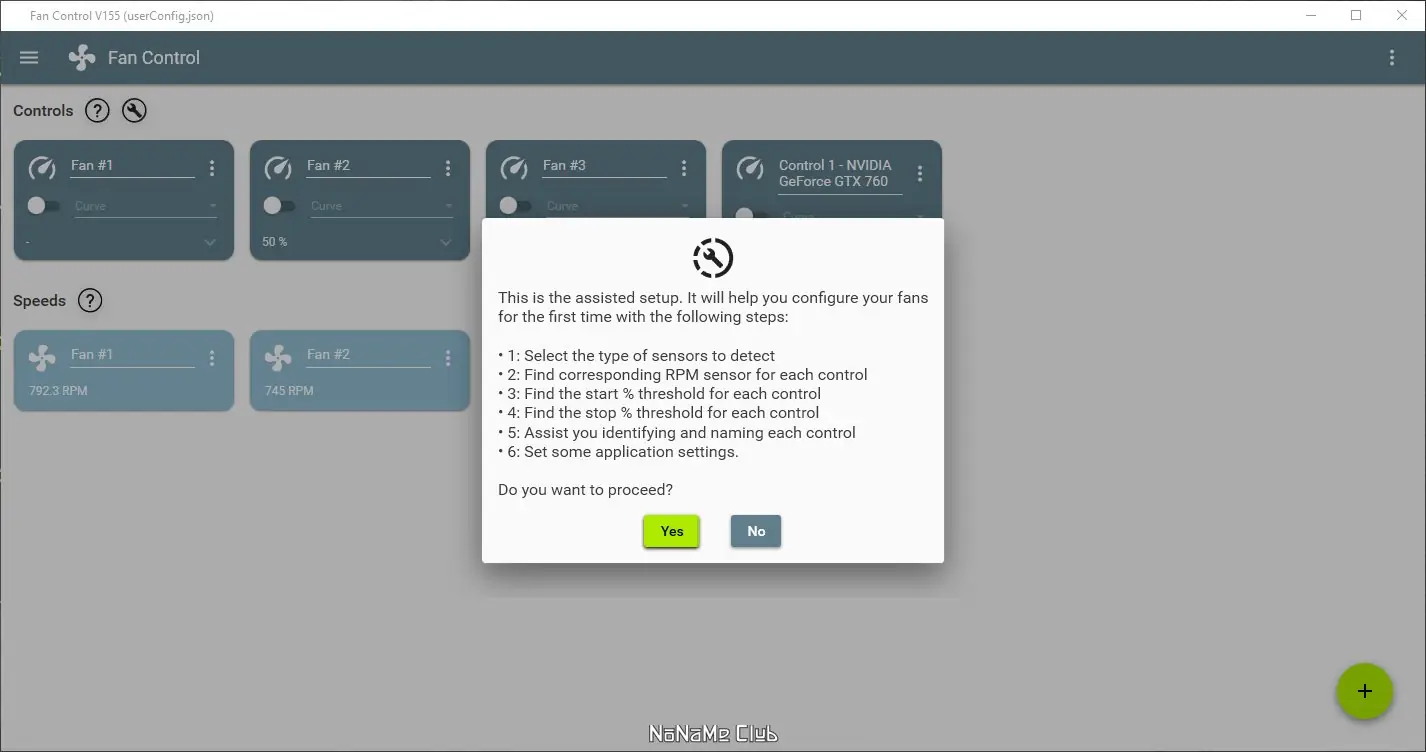Open the top-right more options menu

tap(1391, 58)
